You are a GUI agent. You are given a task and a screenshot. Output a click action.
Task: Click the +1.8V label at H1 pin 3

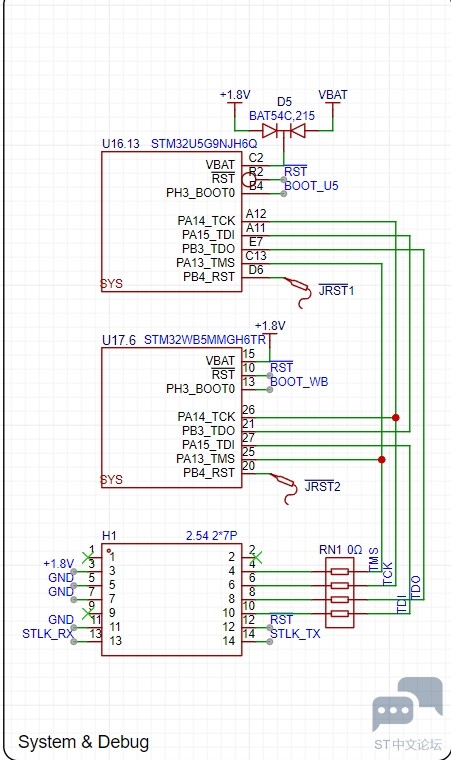[x=58, y=564]
